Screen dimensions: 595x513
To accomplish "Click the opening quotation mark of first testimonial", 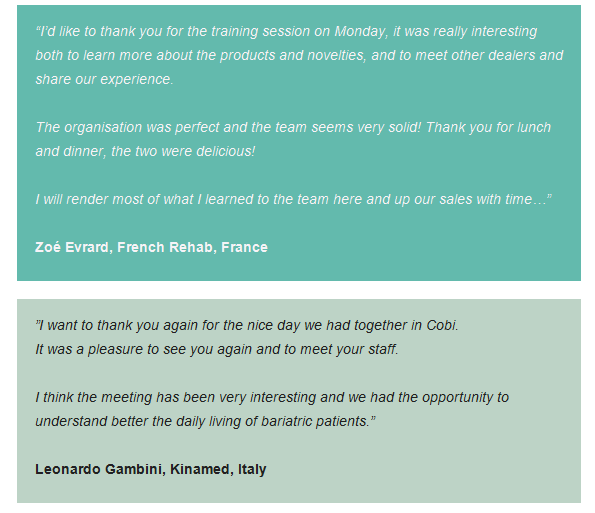I will coord(38,28).
